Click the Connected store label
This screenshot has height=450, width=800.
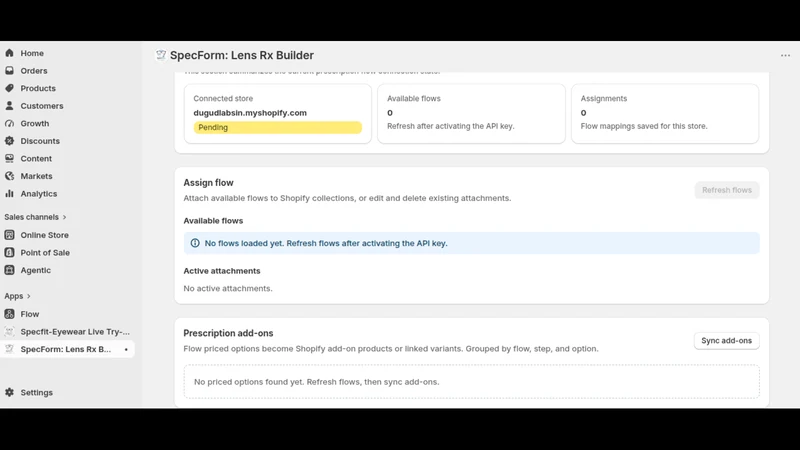[x=223, y=98]
